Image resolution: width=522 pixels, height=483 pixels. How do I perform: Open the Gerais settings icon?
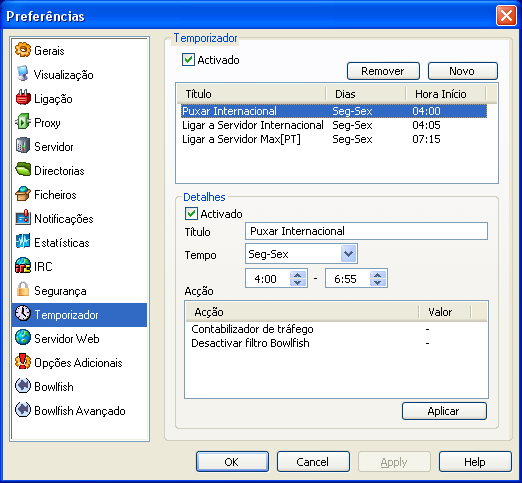23,50
